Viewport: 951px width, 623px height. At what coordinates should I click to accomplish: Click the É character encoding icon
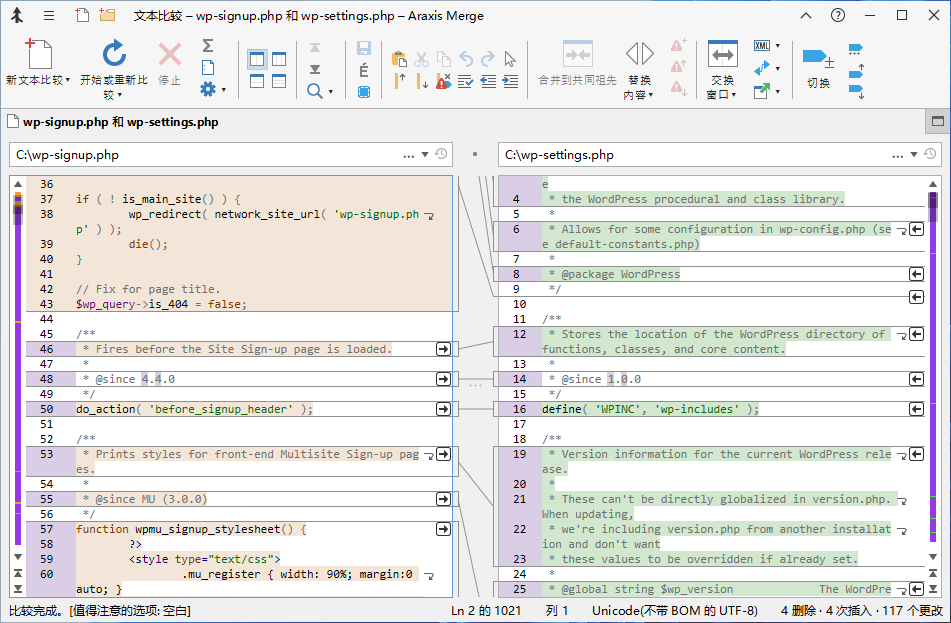coord(363,70)
